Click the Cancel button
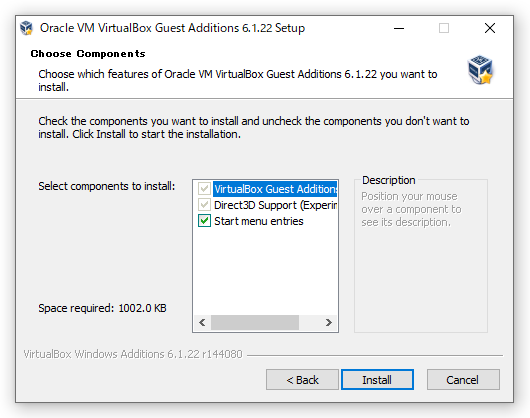This screenshot has width=530, height=418. tap(463, 380)
